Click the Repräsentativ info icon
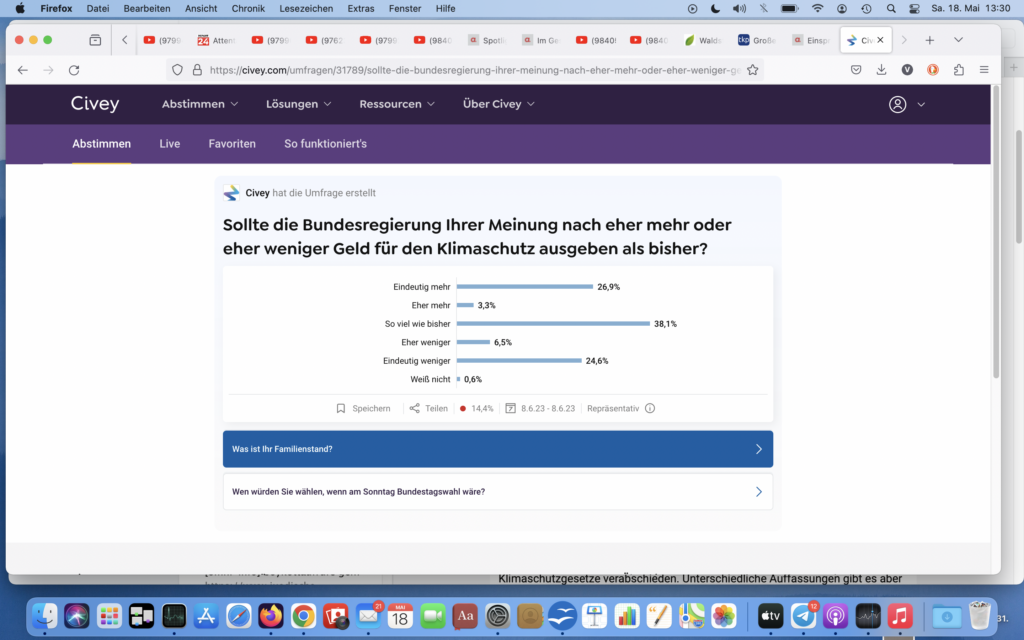The width and height of the screenshot is (1024, 640). [650, 408]
